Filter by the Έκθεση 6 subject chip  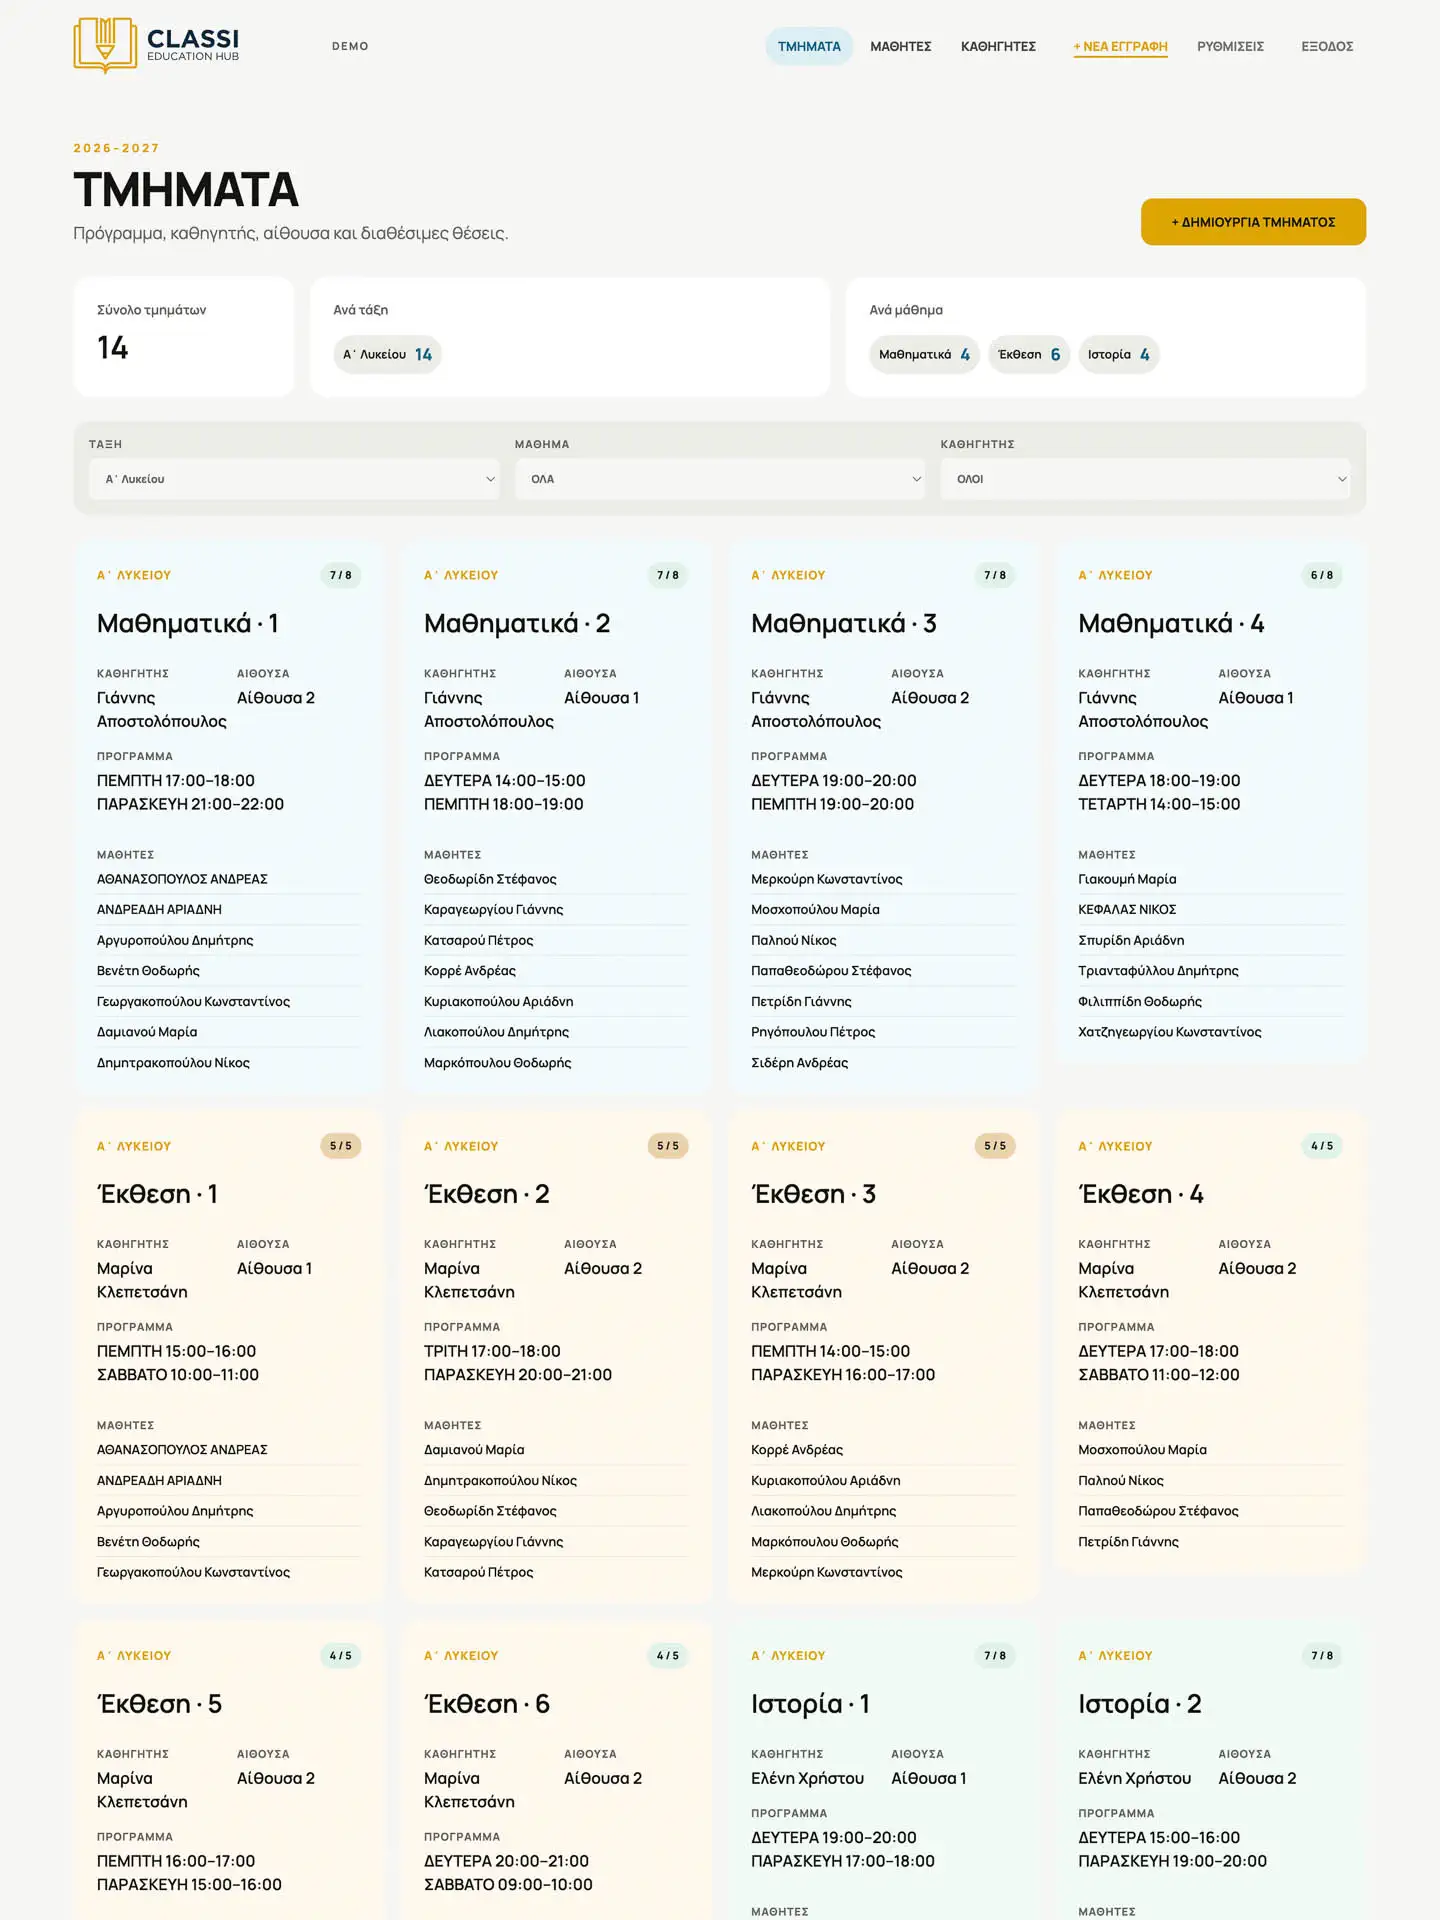(x=1029, y=354)
